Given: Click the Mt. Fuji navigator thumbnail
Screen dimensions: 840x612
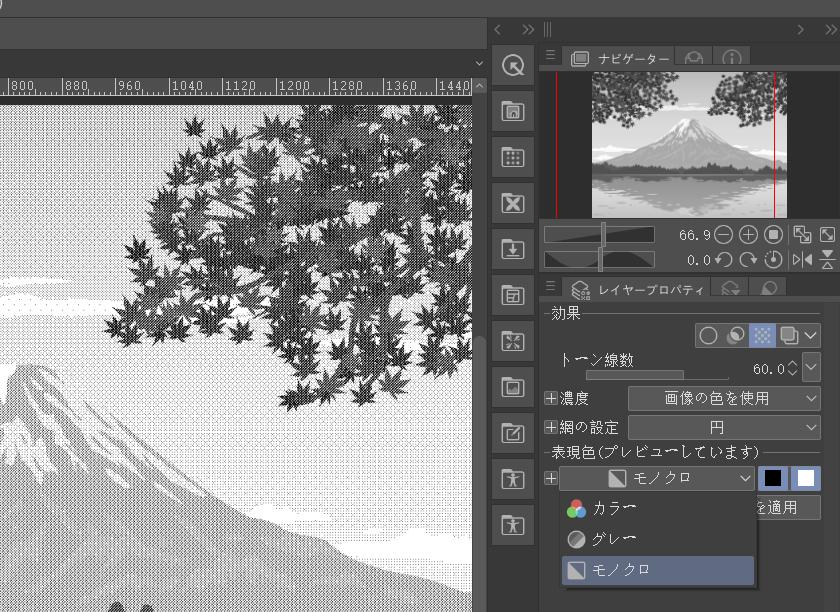Looking at the screenshot, I should point(689,145).
